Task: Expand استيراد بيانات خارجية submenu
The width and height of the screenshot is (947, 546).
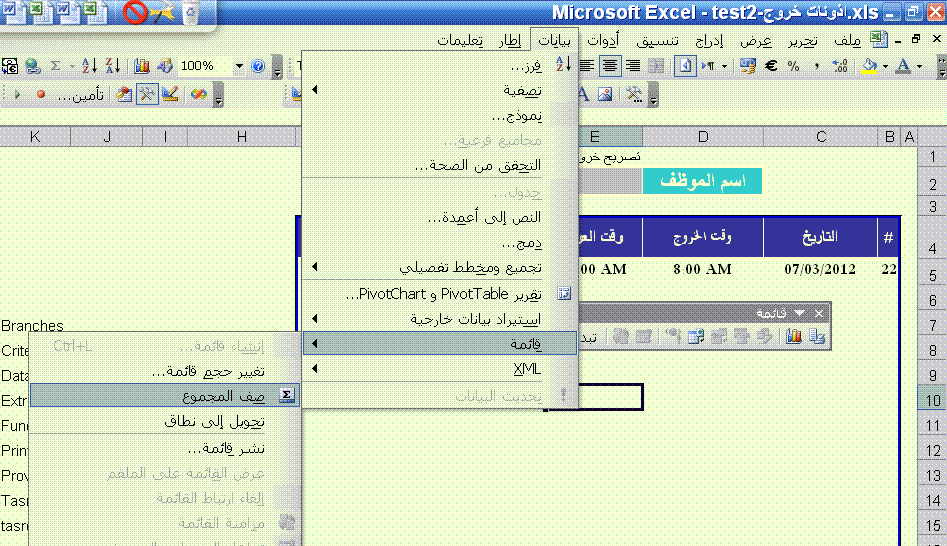Action: pos(440,319)
